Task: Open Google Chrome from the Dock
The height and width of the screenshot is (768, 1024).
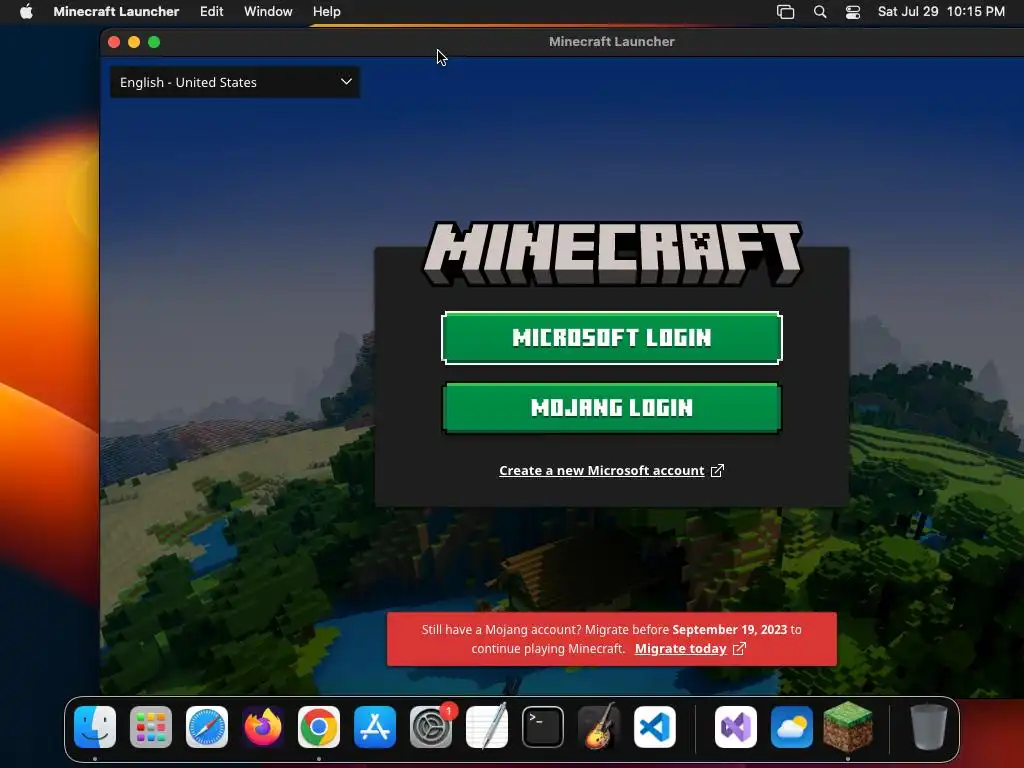Action: click(319, 727)
